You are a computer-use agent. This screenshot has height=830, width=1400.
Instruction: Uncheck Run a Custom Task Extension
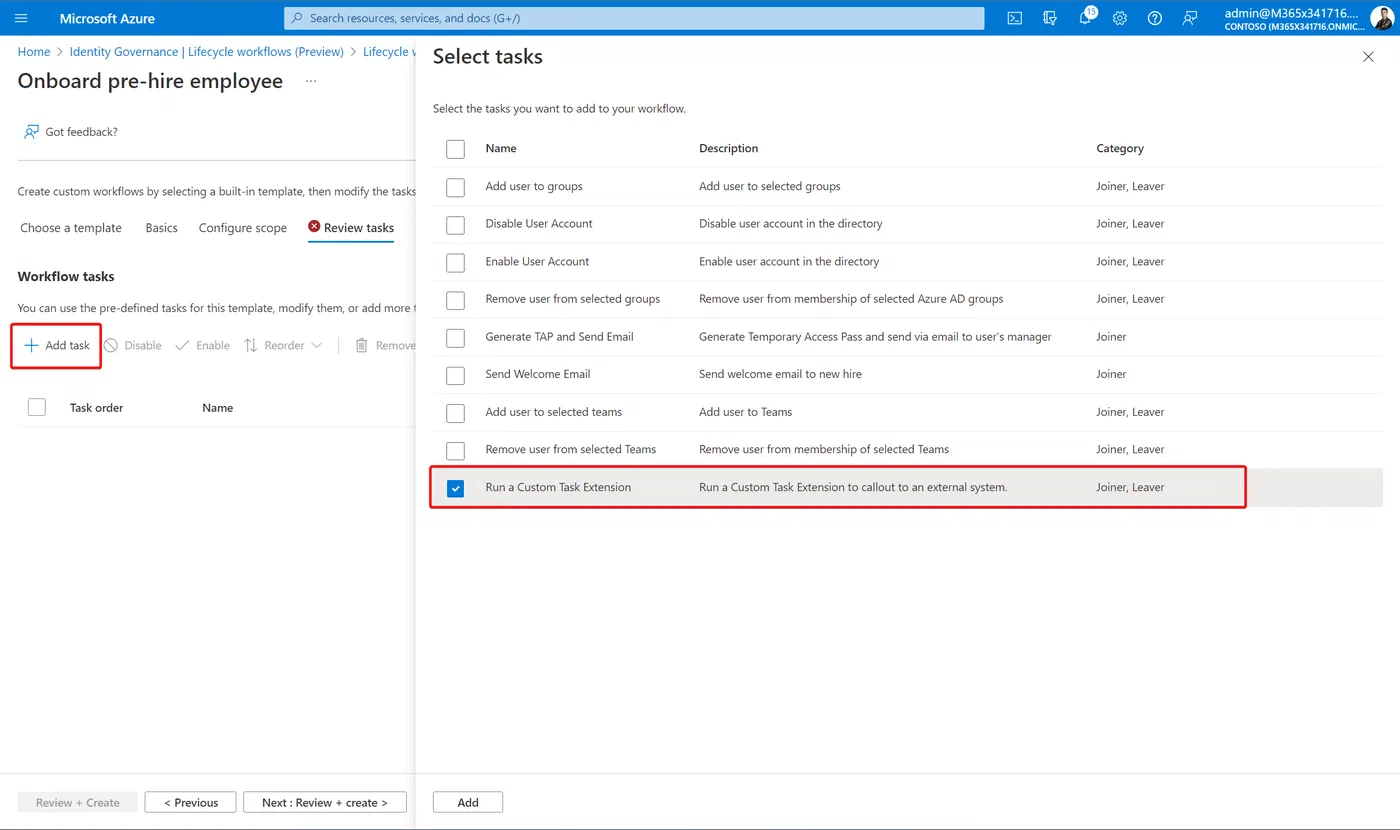coord(455,488)
